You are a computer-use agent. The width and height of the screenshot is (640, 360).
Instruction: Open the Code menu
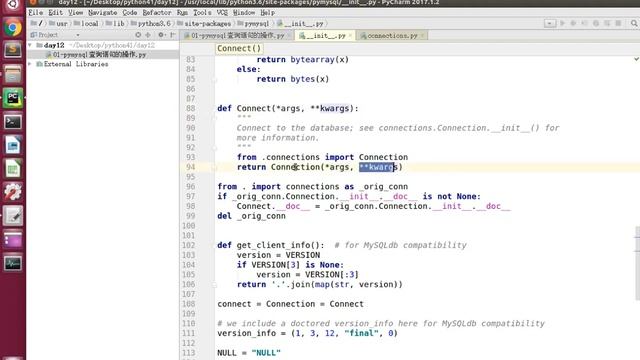pos(130,13)
